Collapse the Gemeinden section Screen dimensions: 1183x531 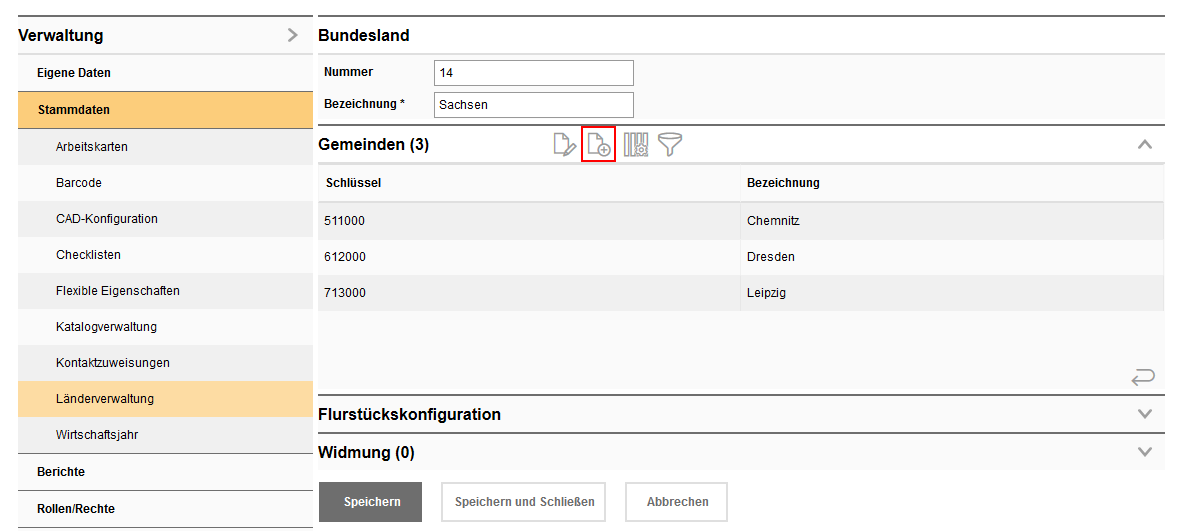1145,145
